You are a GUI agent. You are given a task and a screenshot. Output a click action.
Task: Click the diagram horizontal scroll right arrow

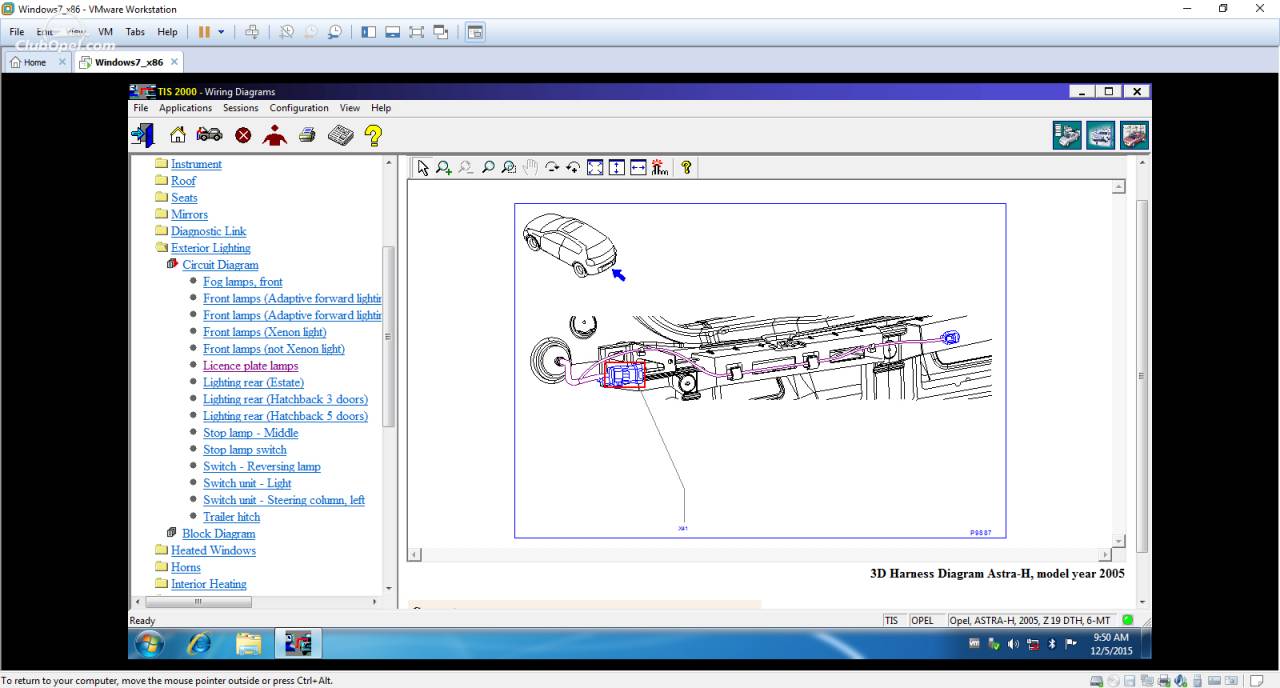coord(1105,554)
